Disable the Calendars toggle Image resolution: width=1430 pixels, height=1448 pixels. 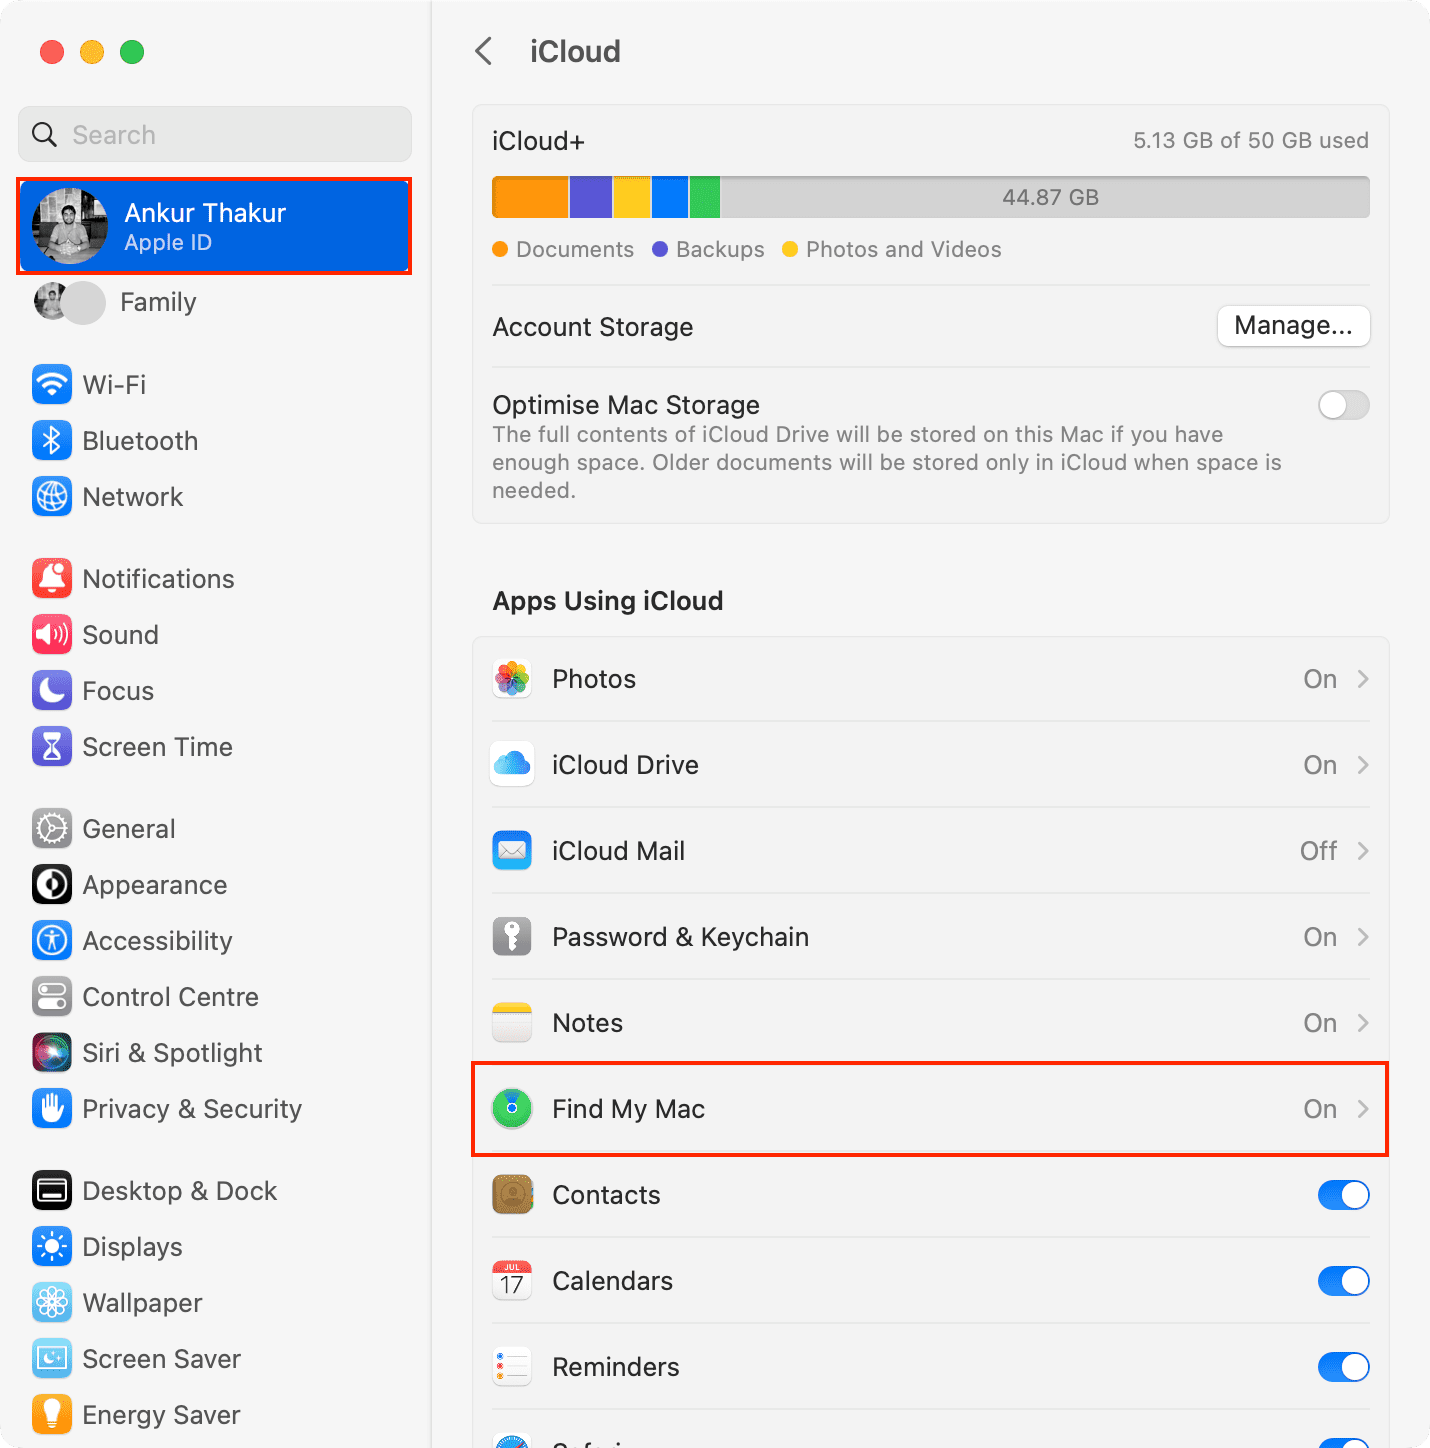point(1343,1281)
